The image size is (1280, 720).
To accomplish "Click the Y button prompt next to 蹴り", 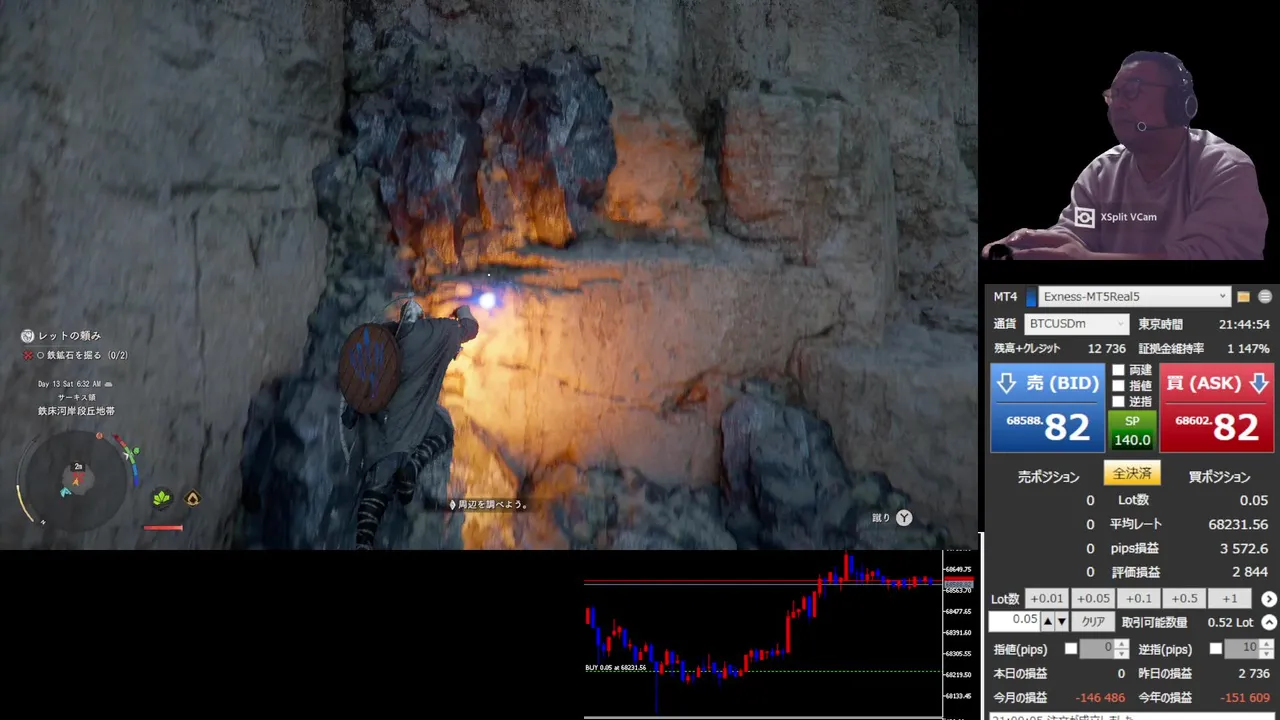I will (904, 518).
